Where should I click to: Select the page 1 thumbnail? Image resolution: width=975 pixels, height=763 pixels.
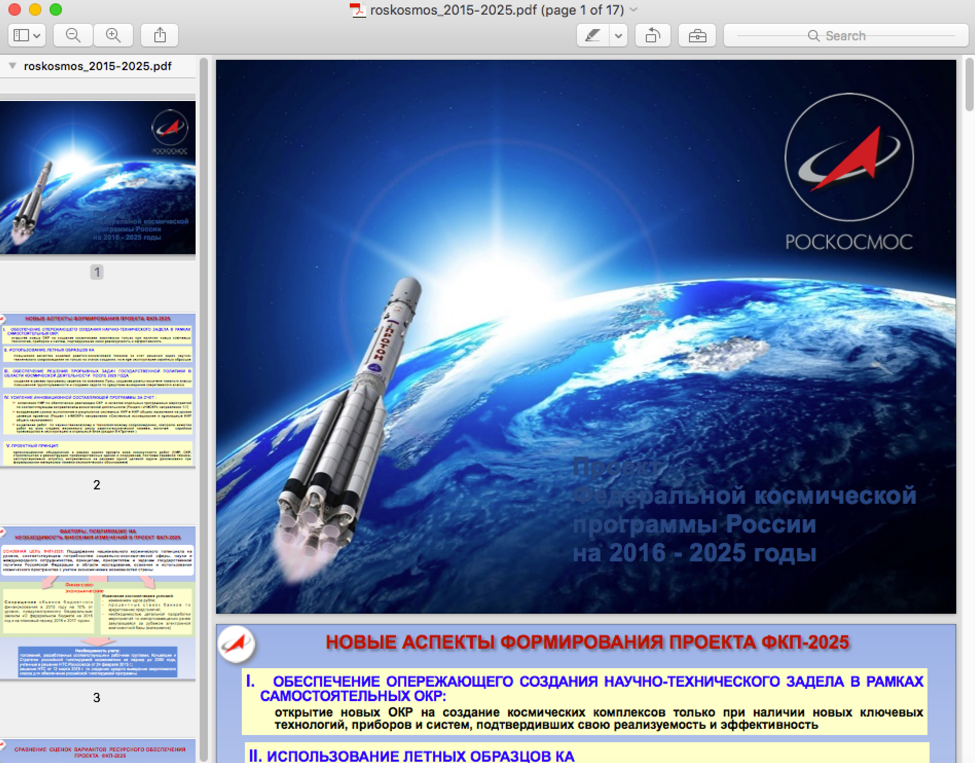point(98,177)
